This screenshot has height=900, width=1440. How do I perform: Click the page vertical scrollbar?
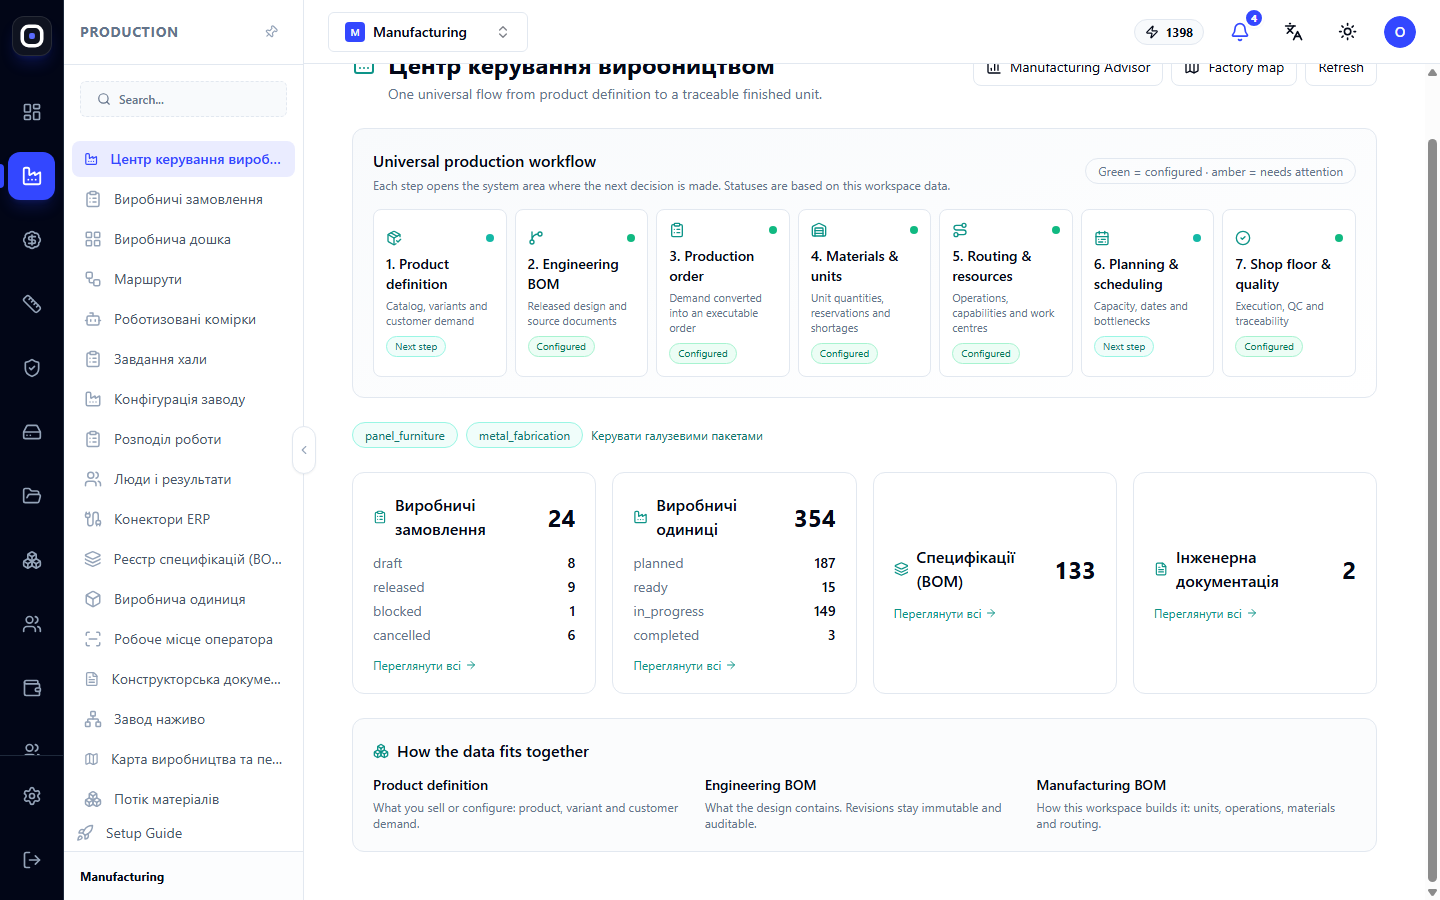[x=1432, y=510]
